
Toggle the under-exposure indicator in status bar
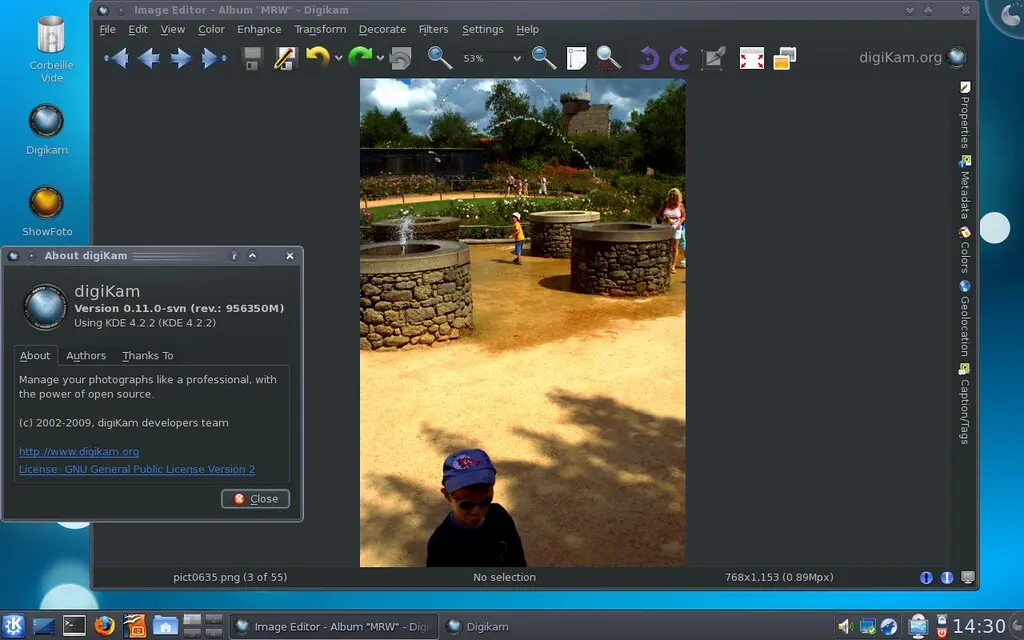926,577
